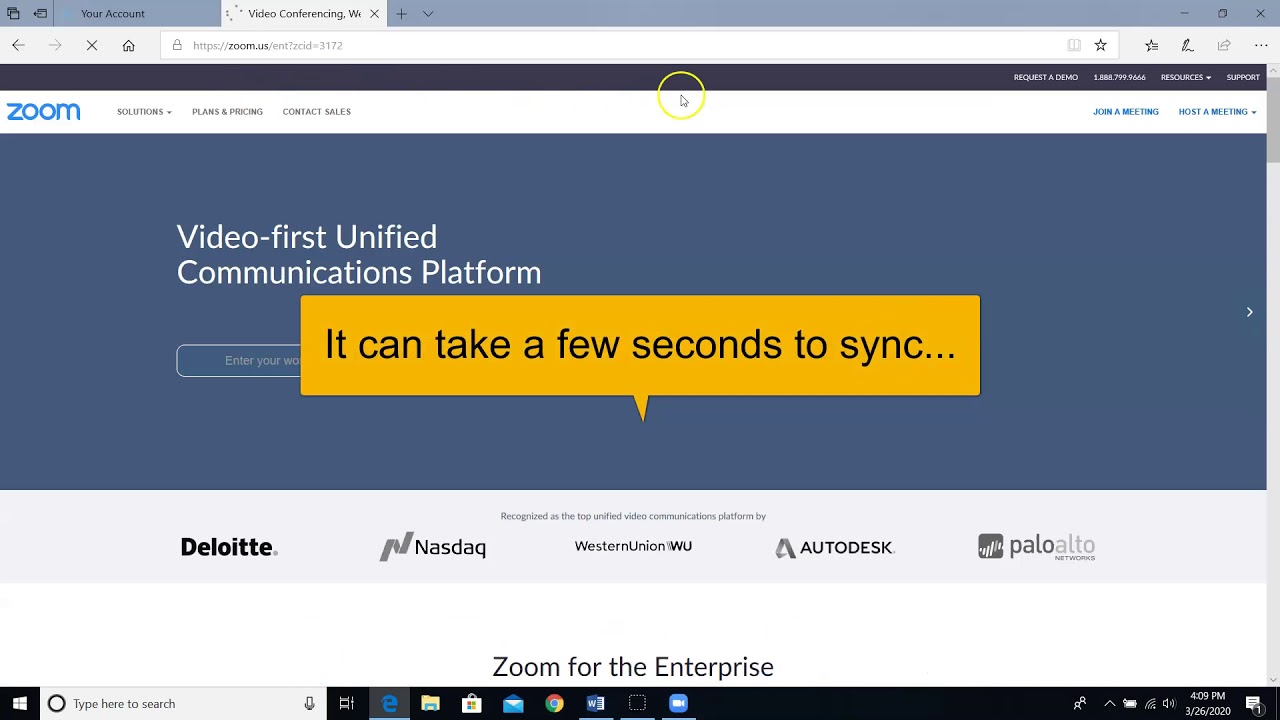Viewport: 1280px width, 720px height.
Task: Click the Nasdaq logo
Action: pyautogui.click(x=433, y=547)
